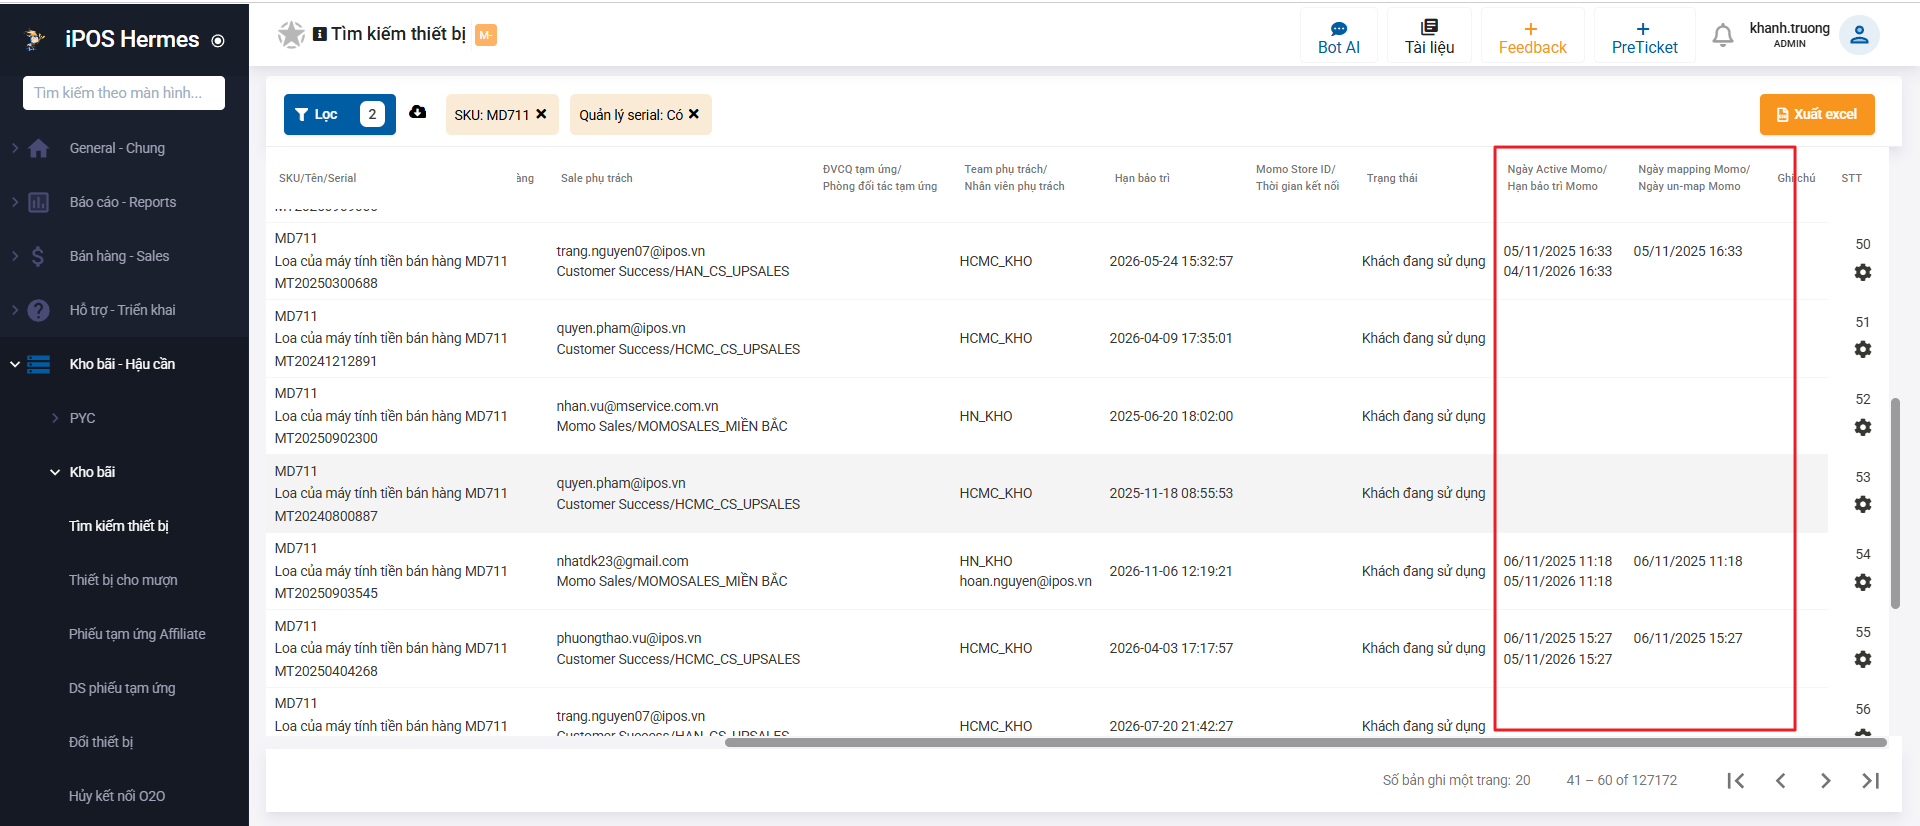Click the Bán hàng dollar icon
Image resolution: width=1920 pixels, height=826 pixels.
pyautogui.click(x=38, y=256)
